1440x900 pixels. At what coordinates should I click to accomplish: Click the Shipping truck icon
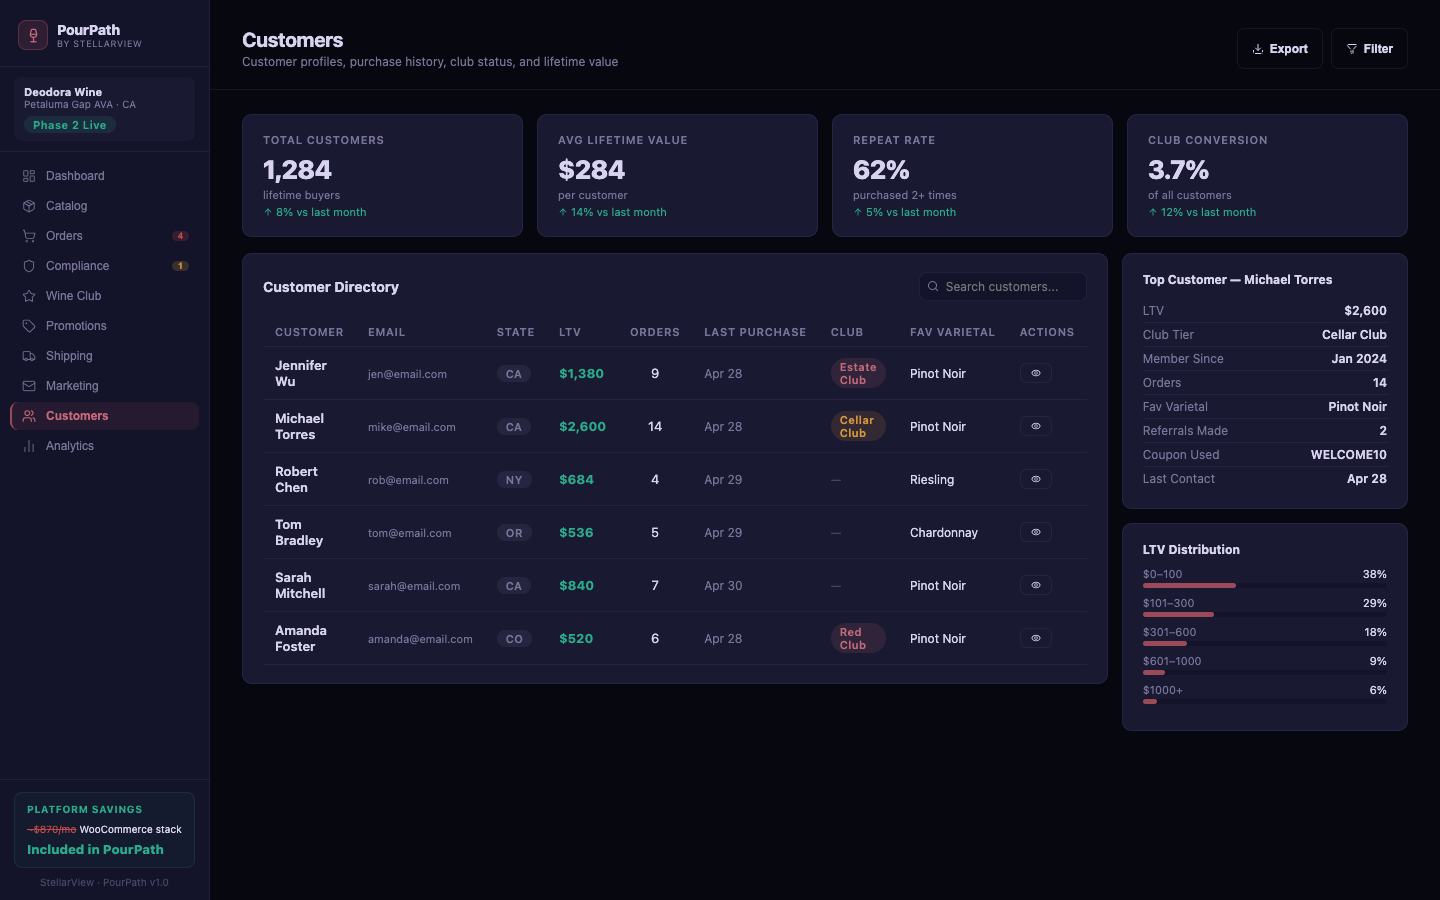click(x=29, y=356)
